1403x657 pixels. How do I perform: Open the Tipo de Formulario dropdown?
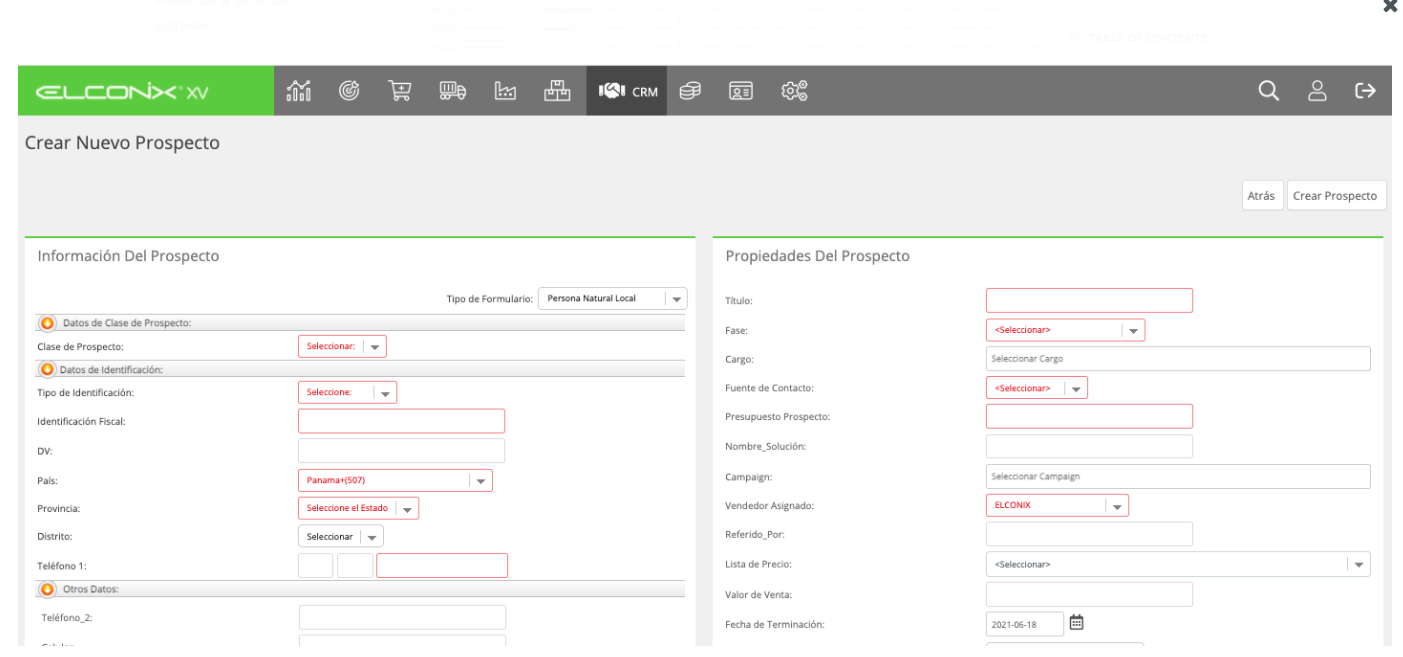[x=613, y=299]
